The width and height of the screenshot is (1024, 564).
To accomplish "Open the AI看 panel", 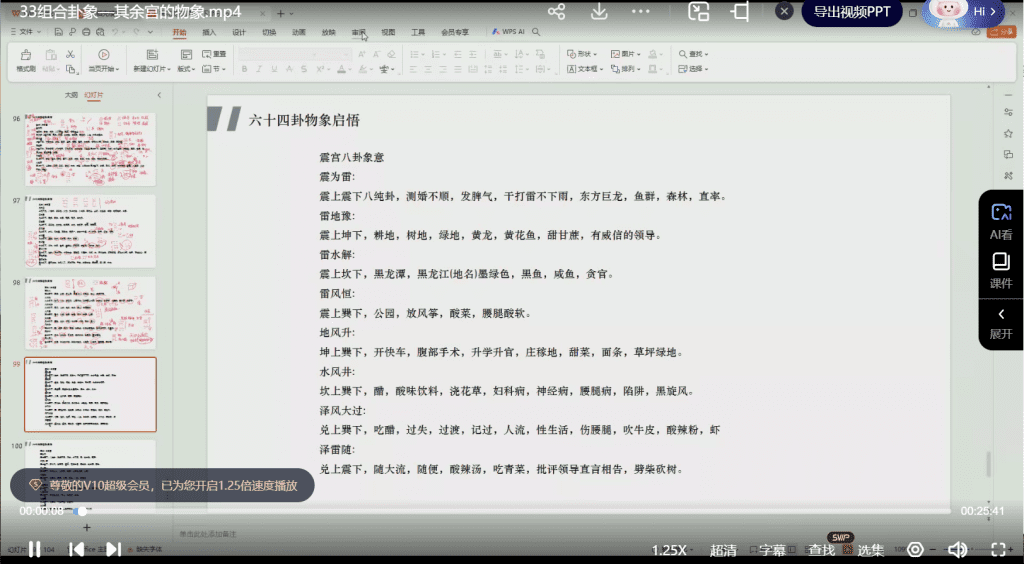I will pyautogui.click(x=1000, y=220).
